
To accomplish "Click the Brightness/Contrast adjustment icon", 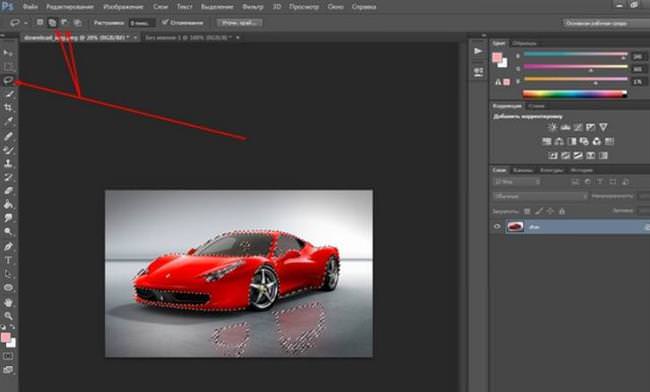I will [552, 127].
